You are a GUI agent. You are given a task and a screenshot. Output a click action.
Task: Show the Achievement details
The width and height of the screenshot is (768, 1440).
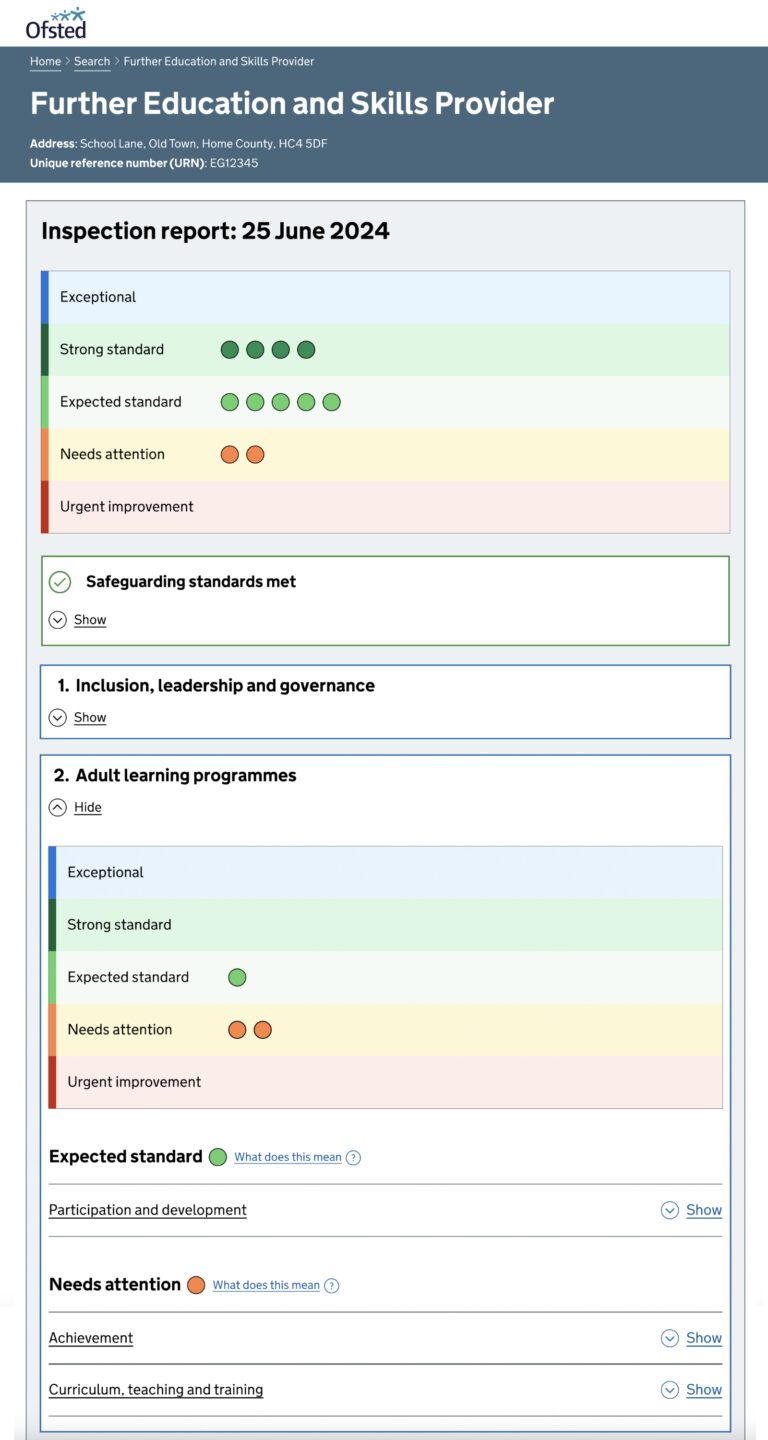(x=703, y=1337)
